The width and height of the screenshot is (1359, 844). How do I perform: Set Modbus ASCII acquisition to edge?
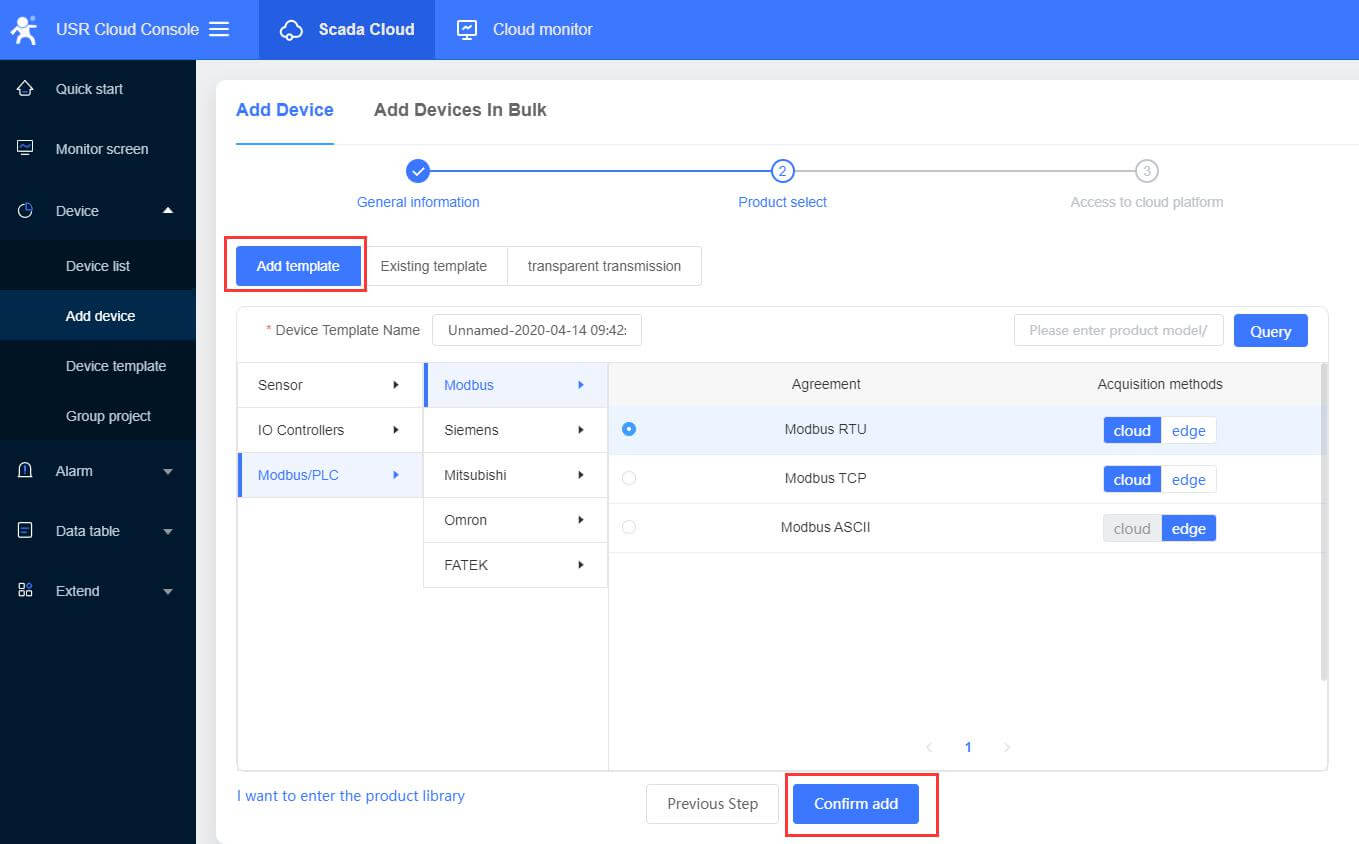1189,528
